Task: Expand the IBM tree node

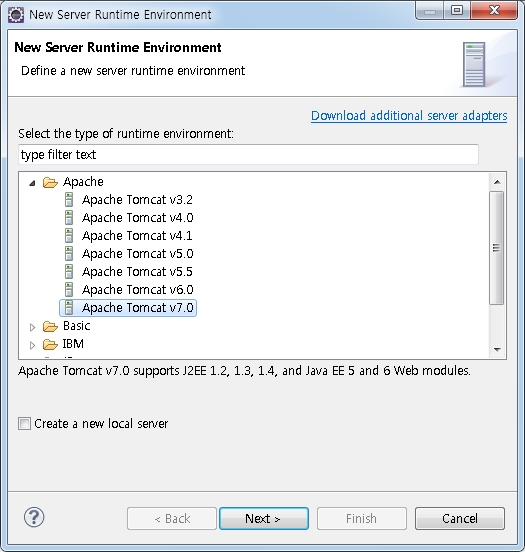Action: 32,345
